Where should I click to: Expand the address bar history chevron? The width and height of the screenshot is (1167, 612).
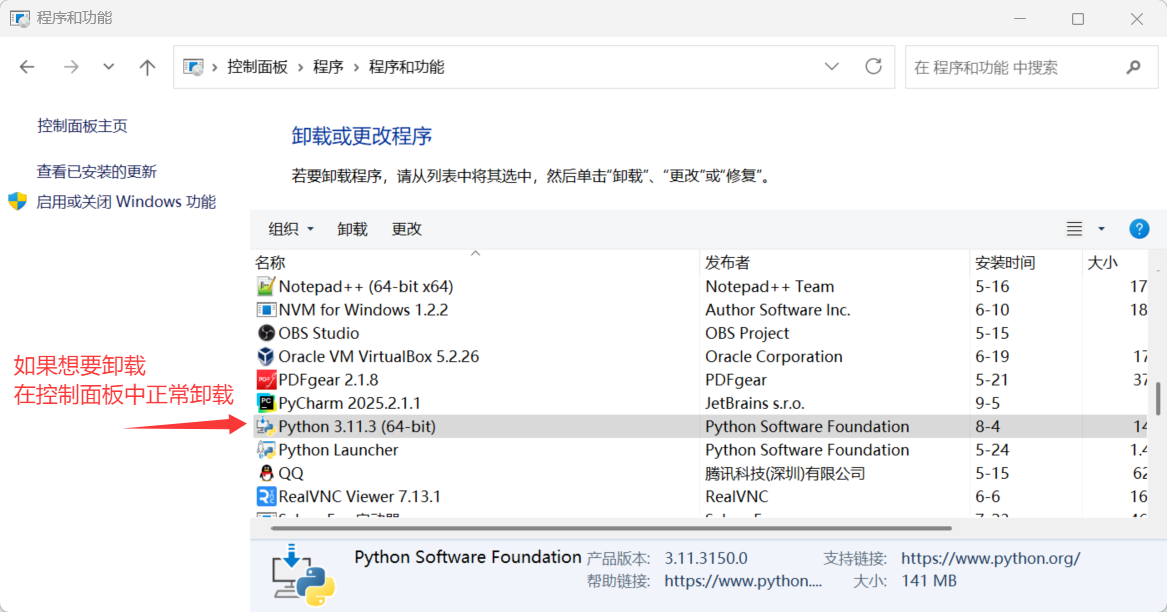click(832, 66)
